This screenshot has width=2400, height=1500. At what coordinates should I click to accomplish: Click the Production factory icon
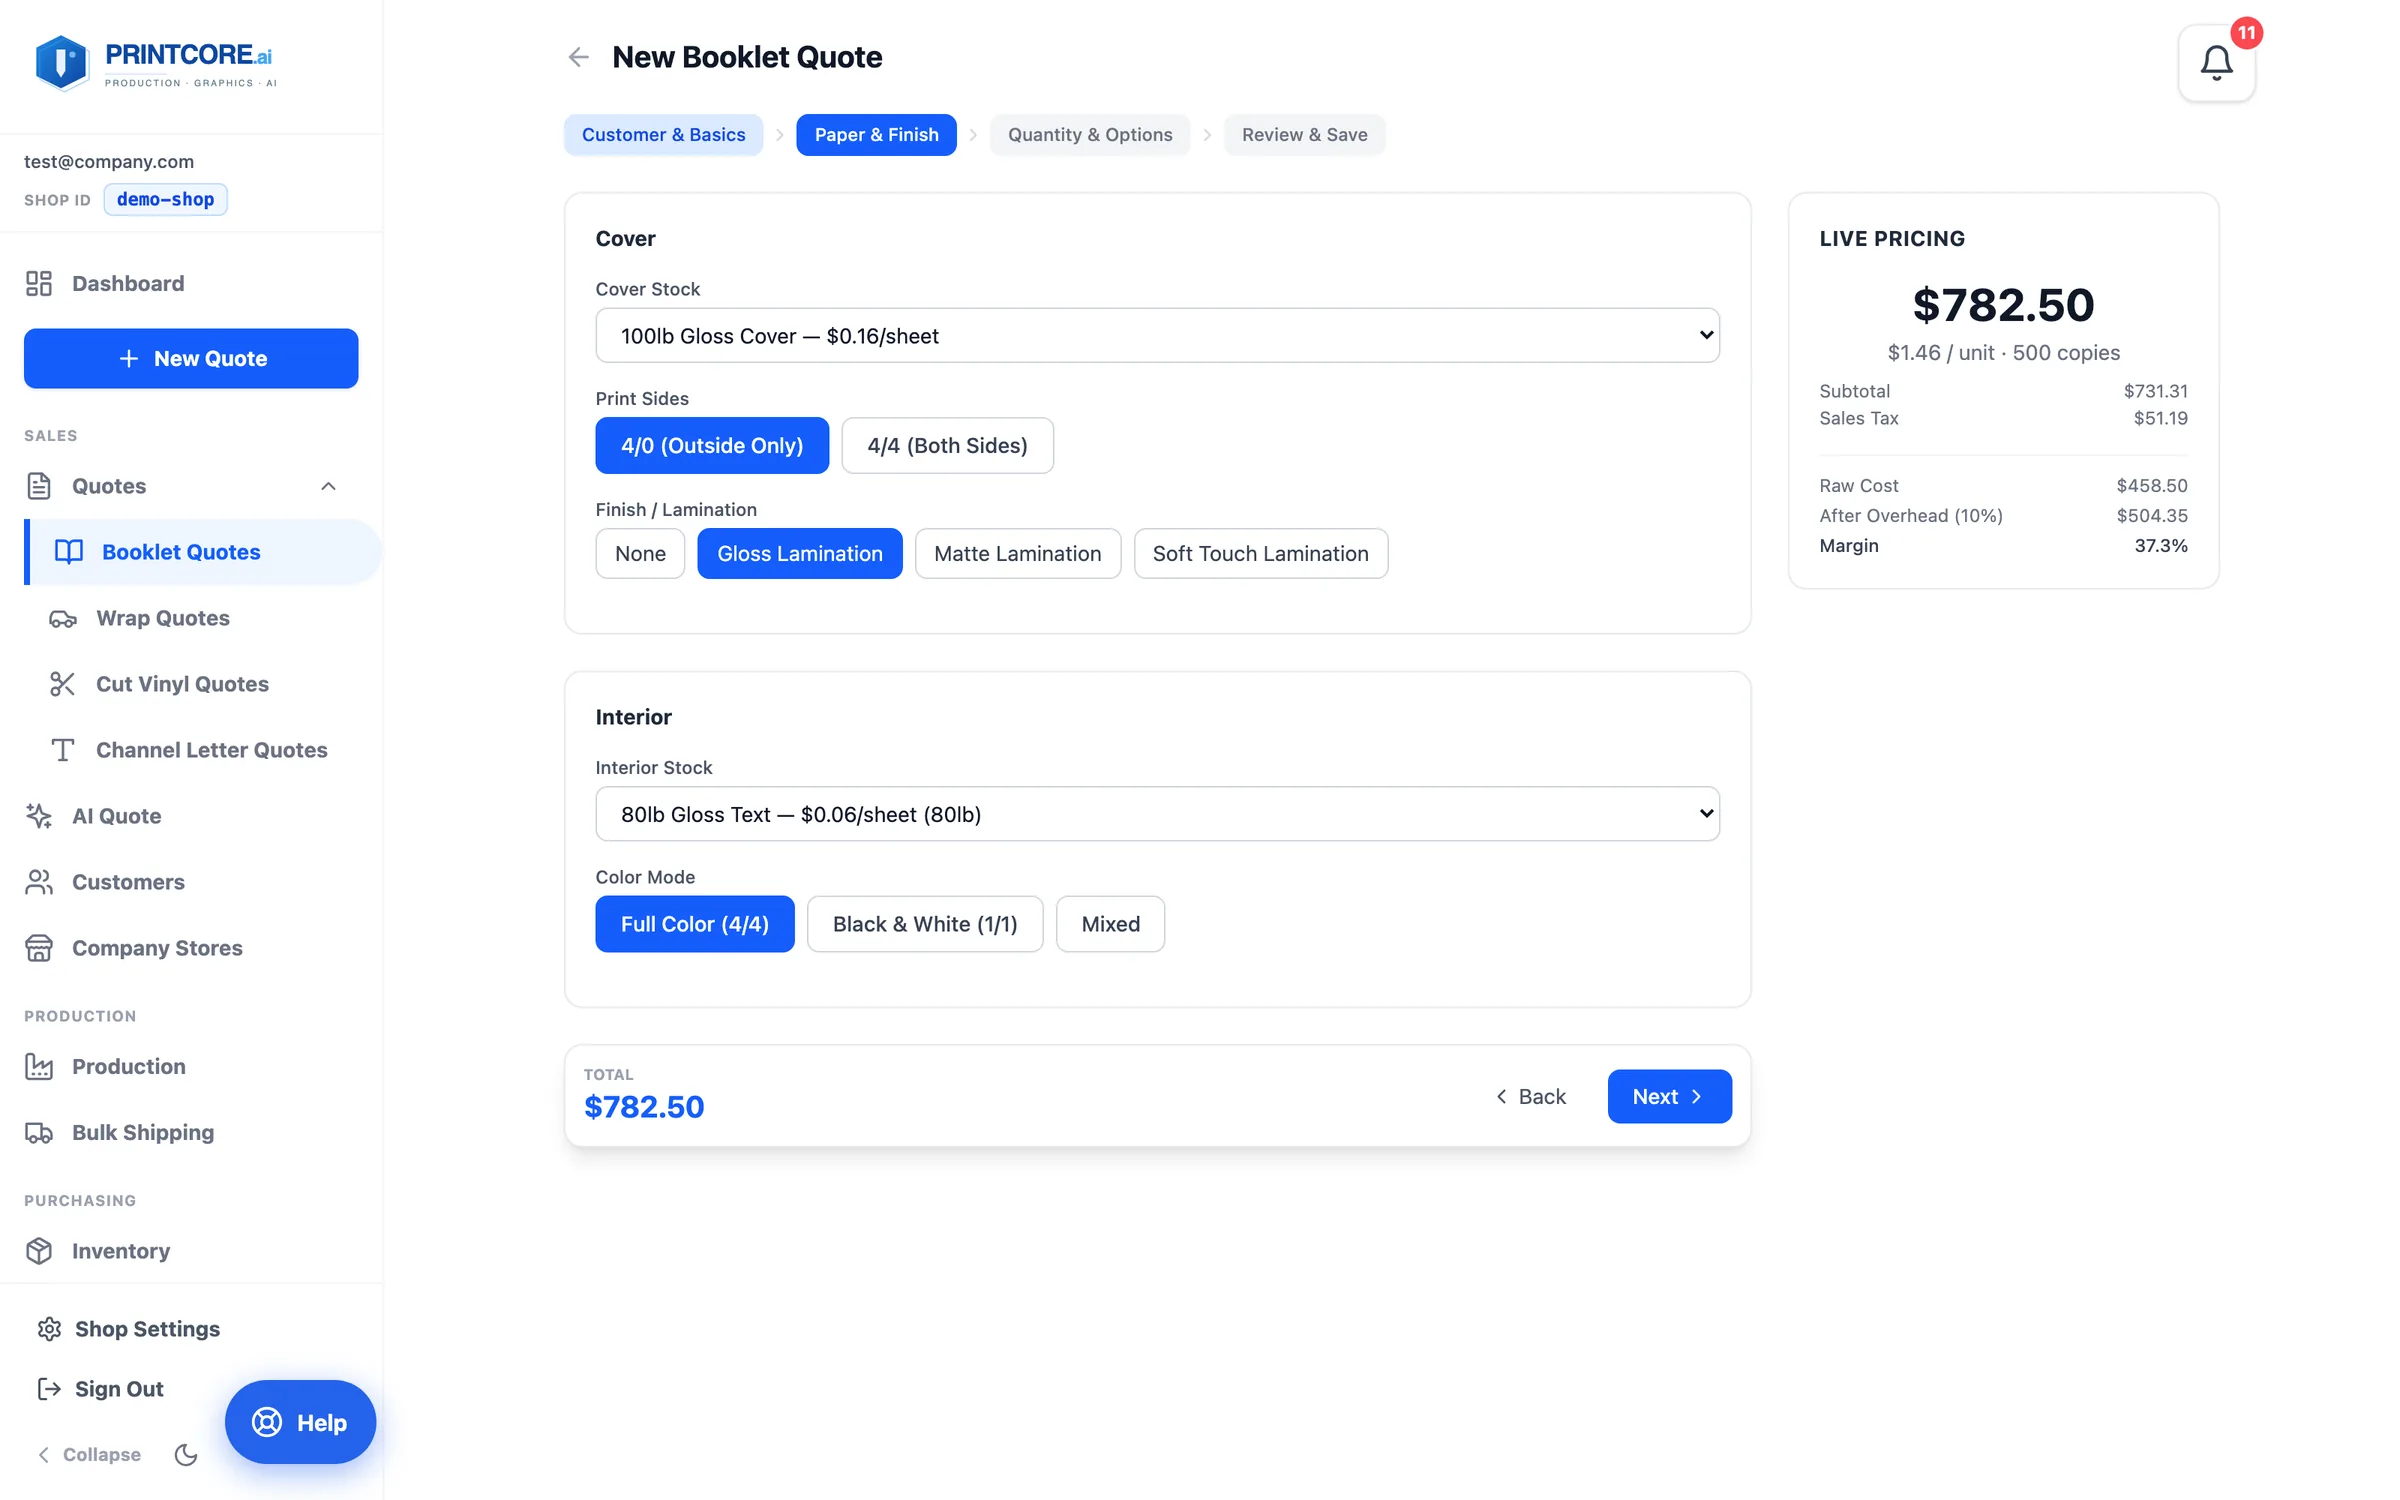[x=39, y=1067]
